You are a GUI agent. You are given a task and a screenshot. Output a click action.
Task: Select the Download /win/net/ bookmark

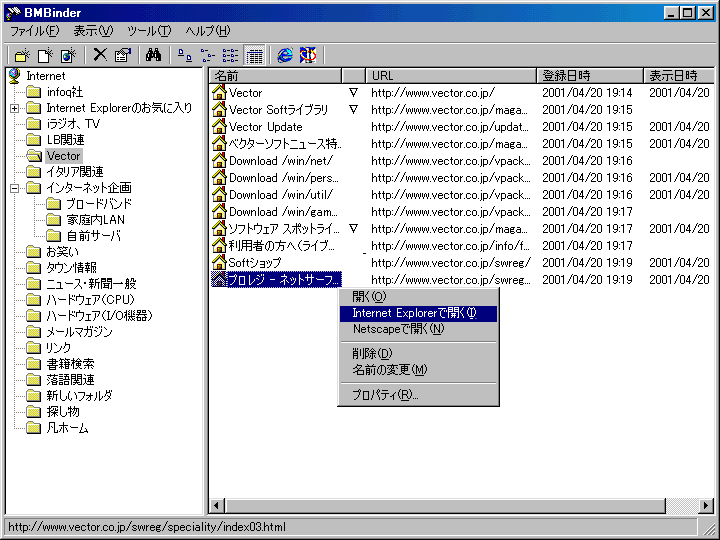[281, 161]
